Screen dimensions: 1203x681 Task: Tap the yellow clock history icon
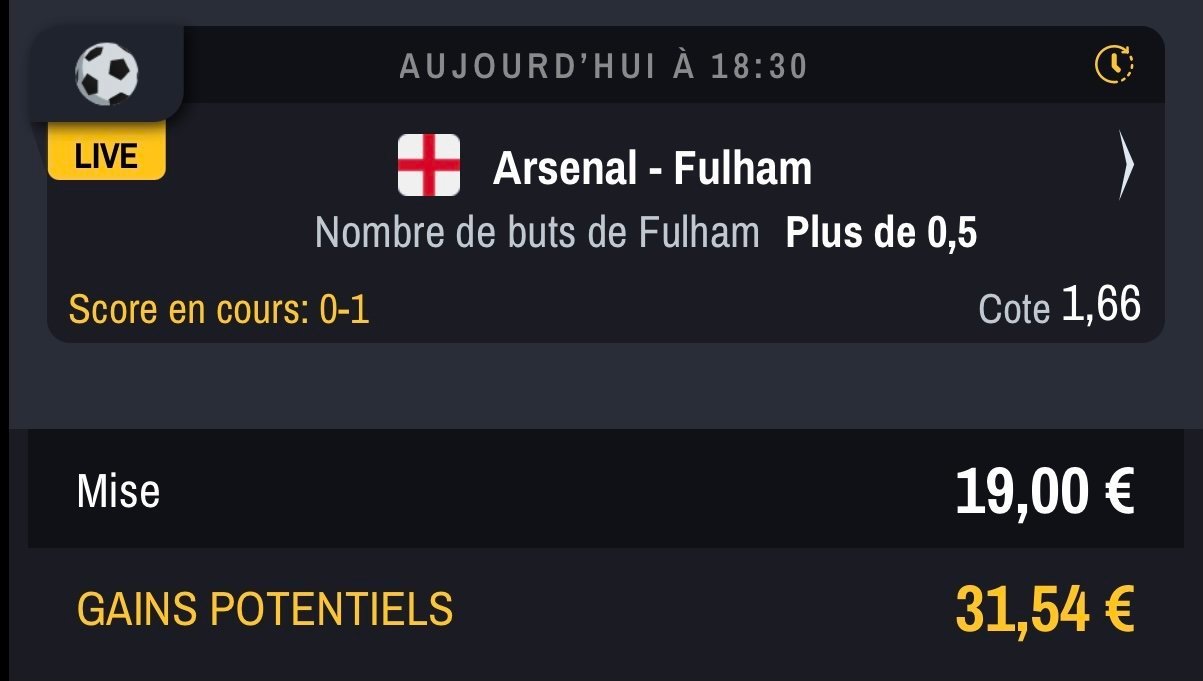coord(1114,65)
